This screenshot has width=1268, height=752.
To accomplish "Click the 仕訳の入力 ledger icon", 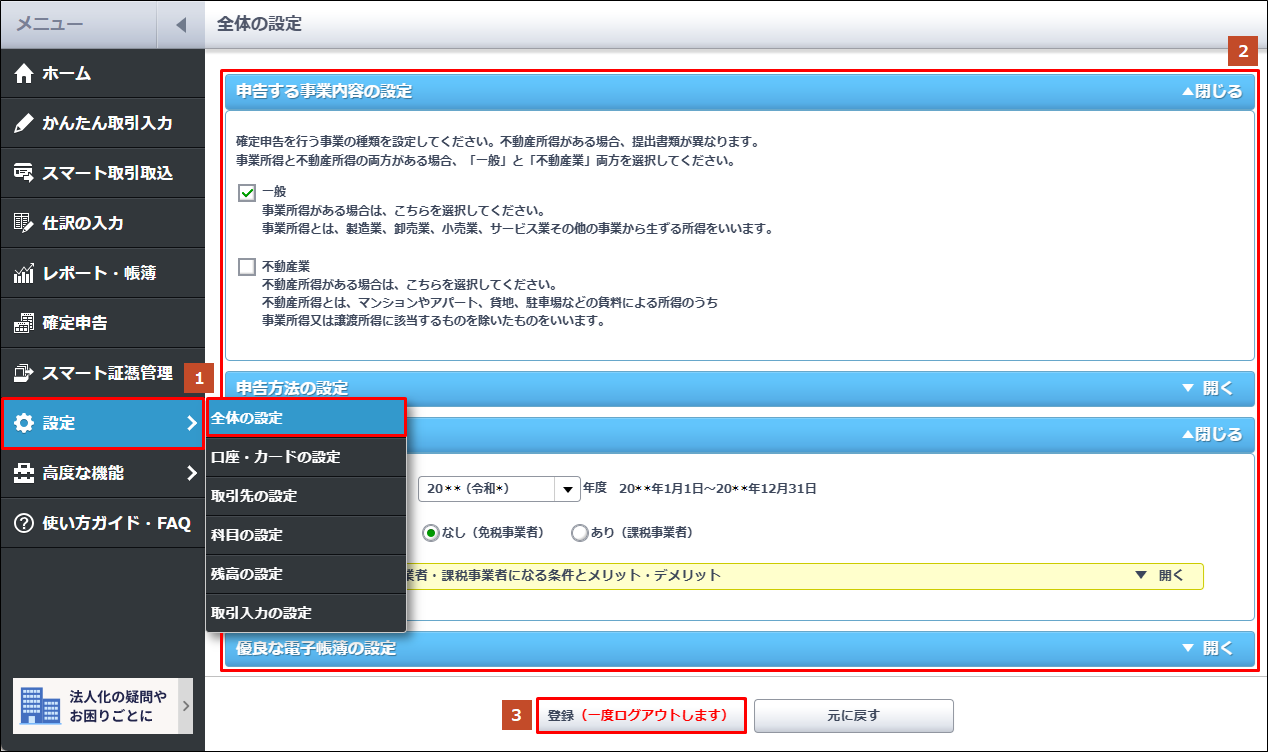I will pyautogui.click(x=25, y=223).
